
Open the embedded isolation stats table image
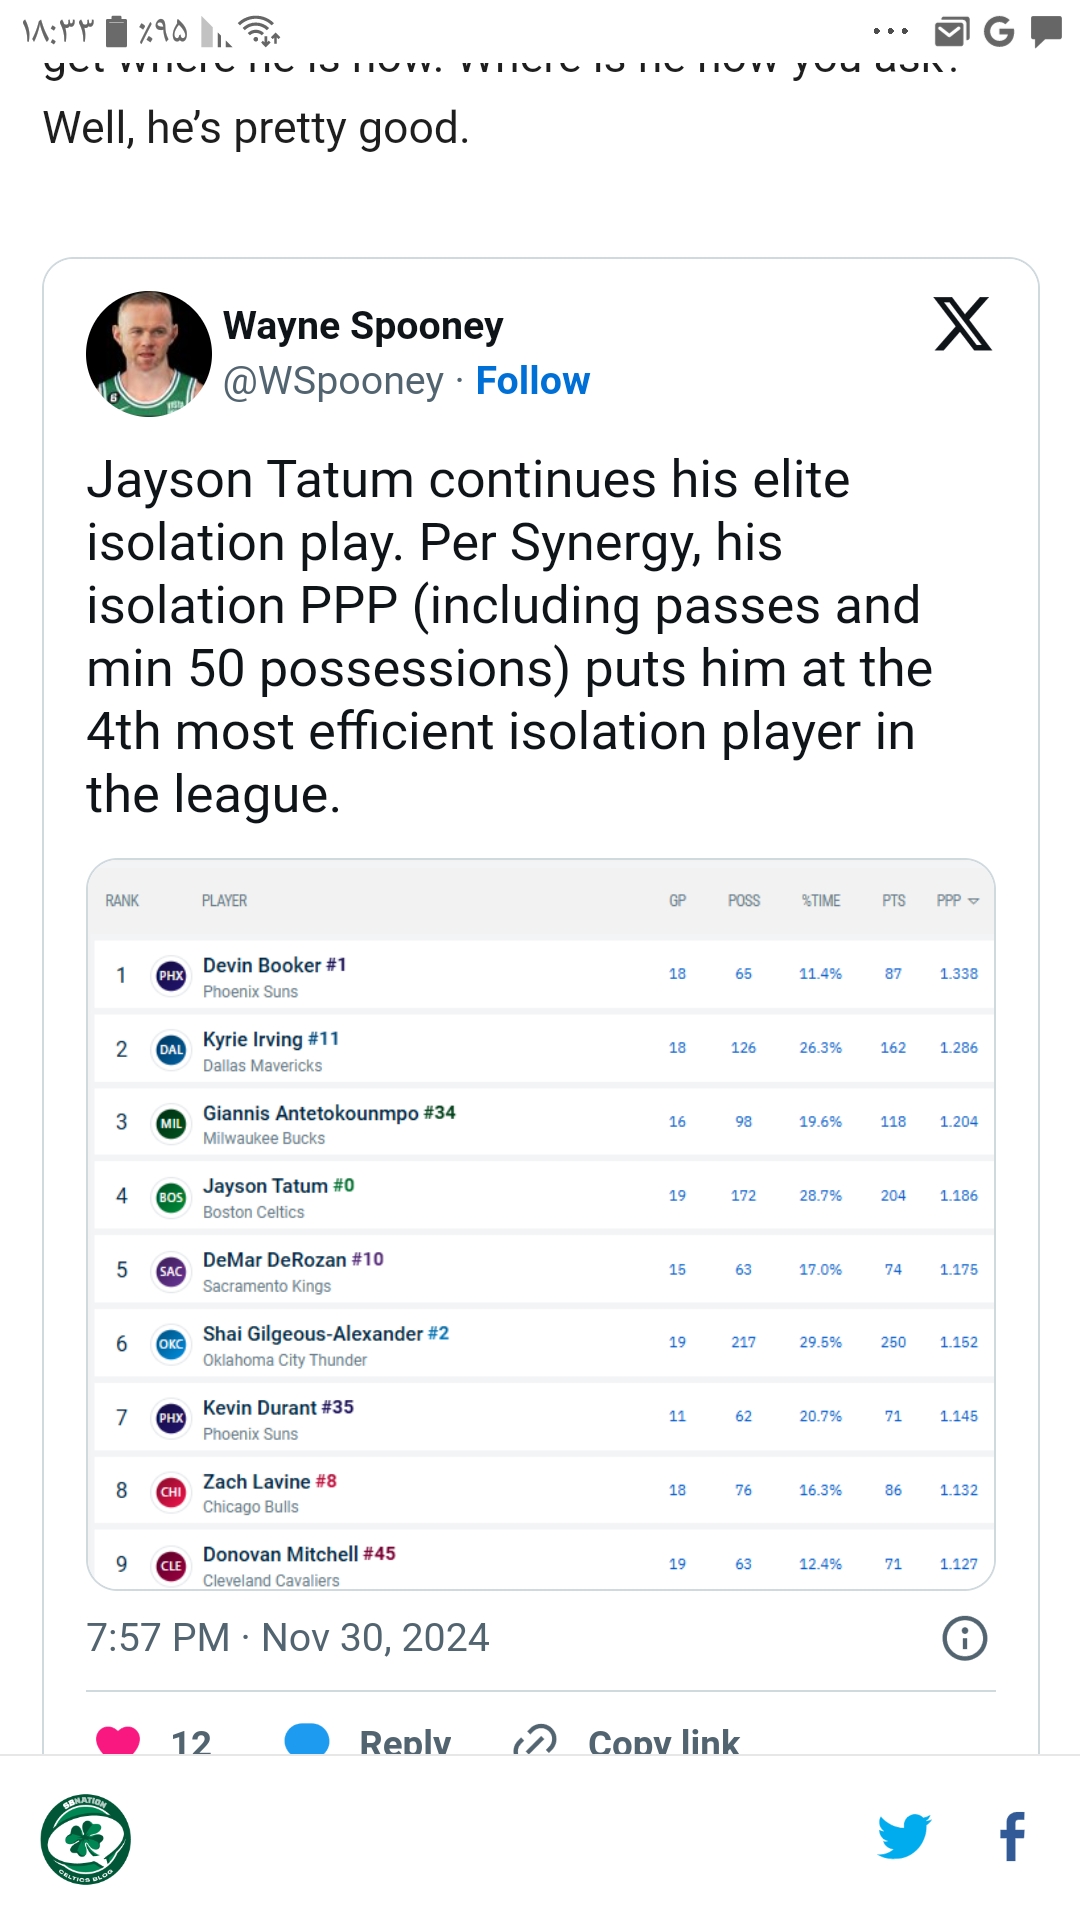pyautogui.click(x=541, y=1224)
